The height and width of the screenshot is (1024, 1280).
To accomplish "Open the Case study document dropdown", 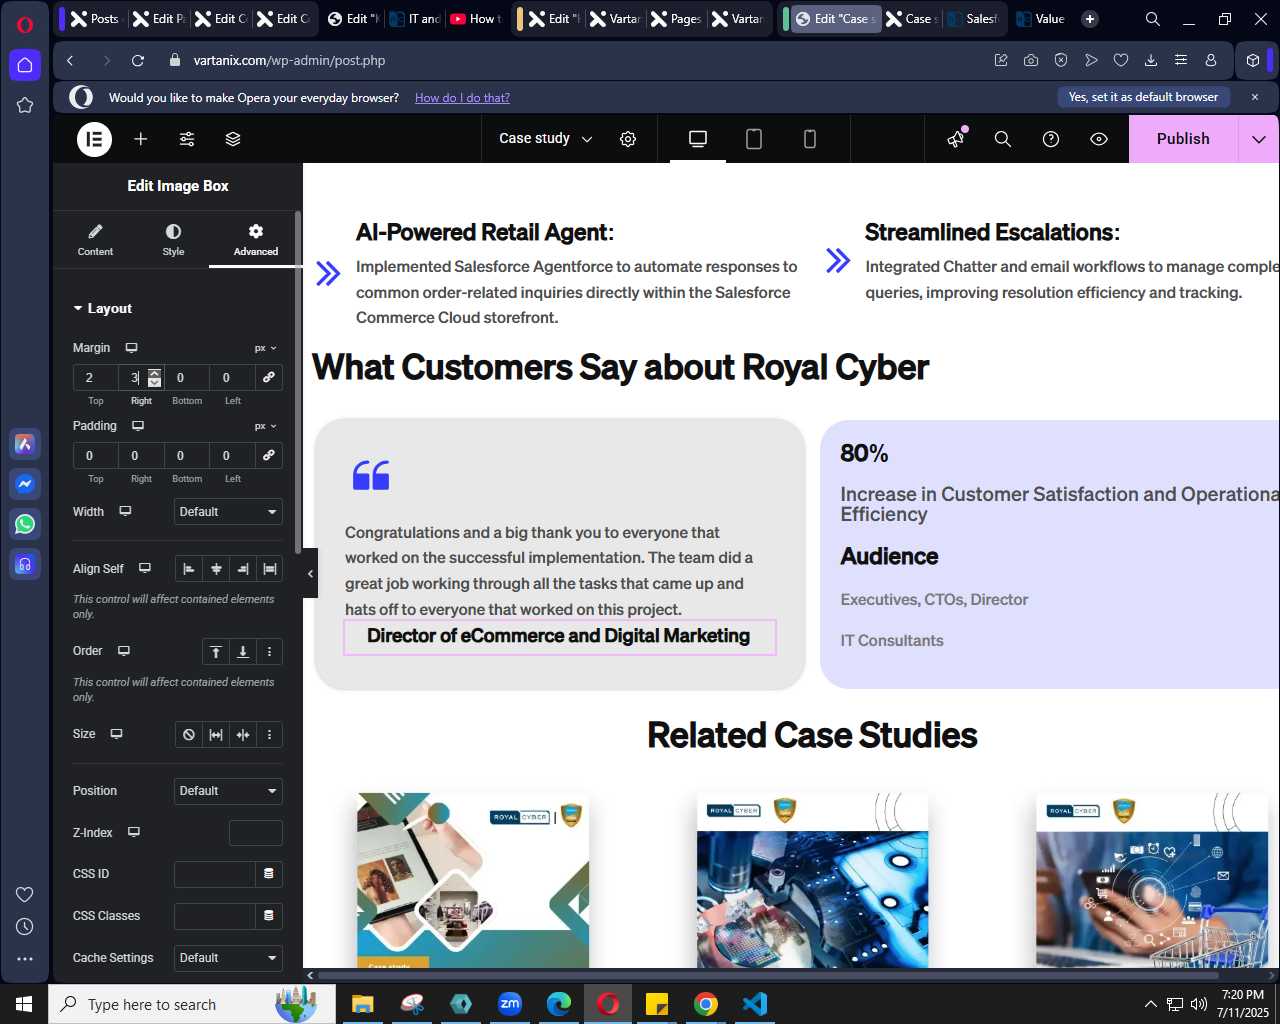I will pyautogui.click(x=546, y=139).
